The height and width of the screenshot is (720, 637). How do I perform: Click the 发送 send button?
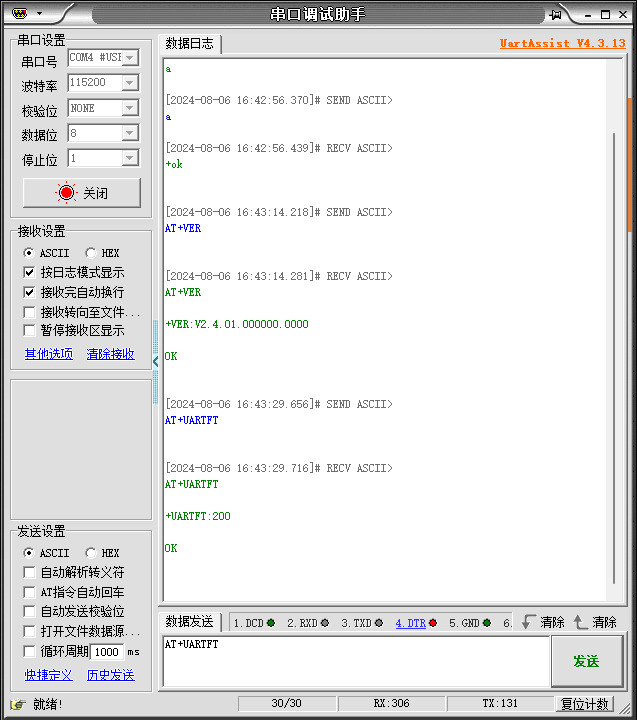pyautogui.click(x=587, y=661)
